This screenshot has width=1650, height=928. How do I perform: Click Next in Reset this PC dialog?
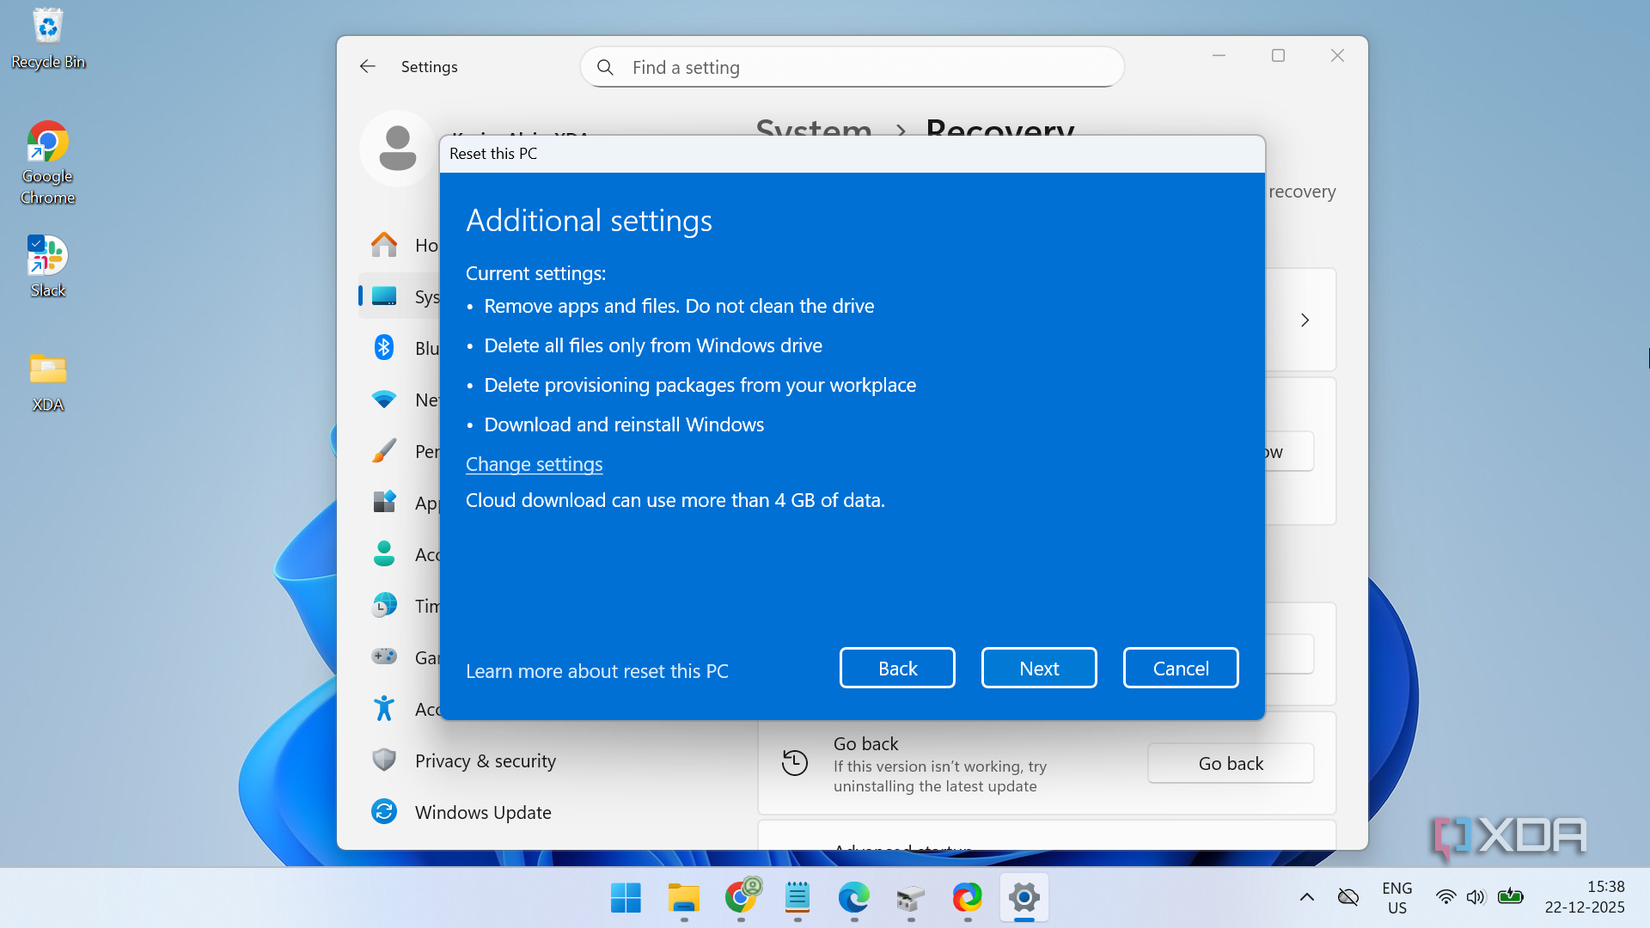1038,668
